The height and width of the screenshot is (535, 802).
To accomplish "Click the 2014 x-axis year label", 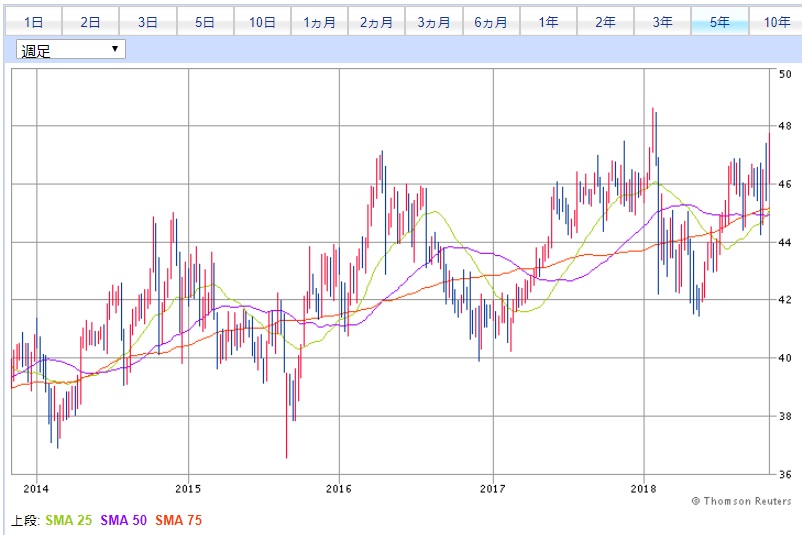I will [36, 488].
